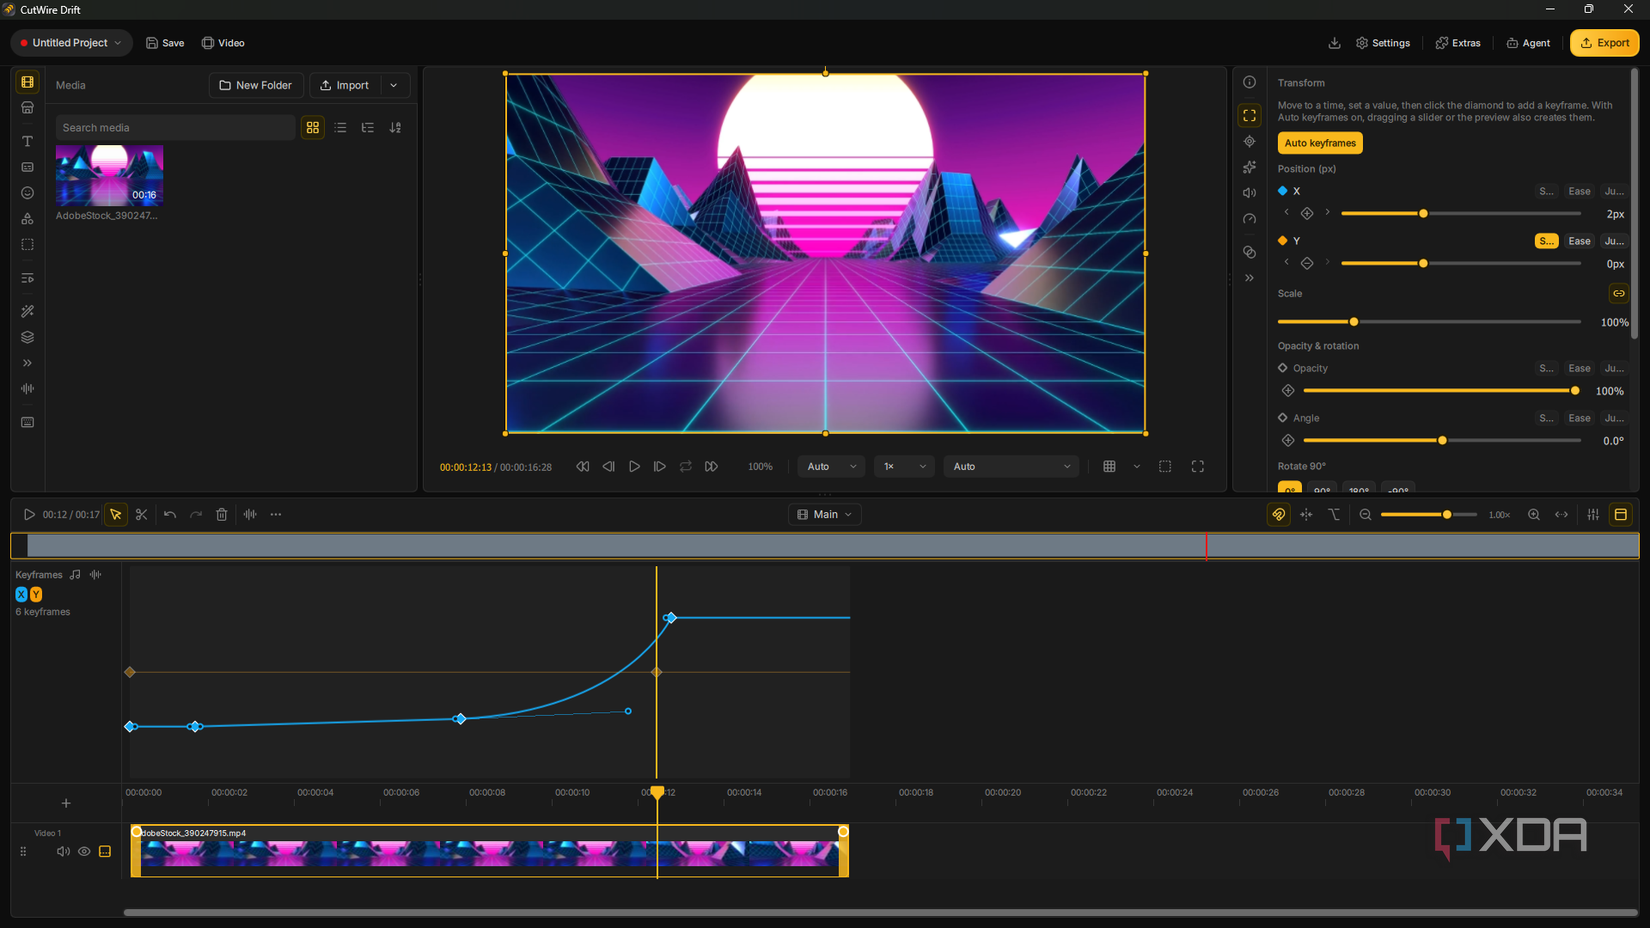Open the magic wand effects panel
This screenshot has height=928, width=1650.
[27, 311]
